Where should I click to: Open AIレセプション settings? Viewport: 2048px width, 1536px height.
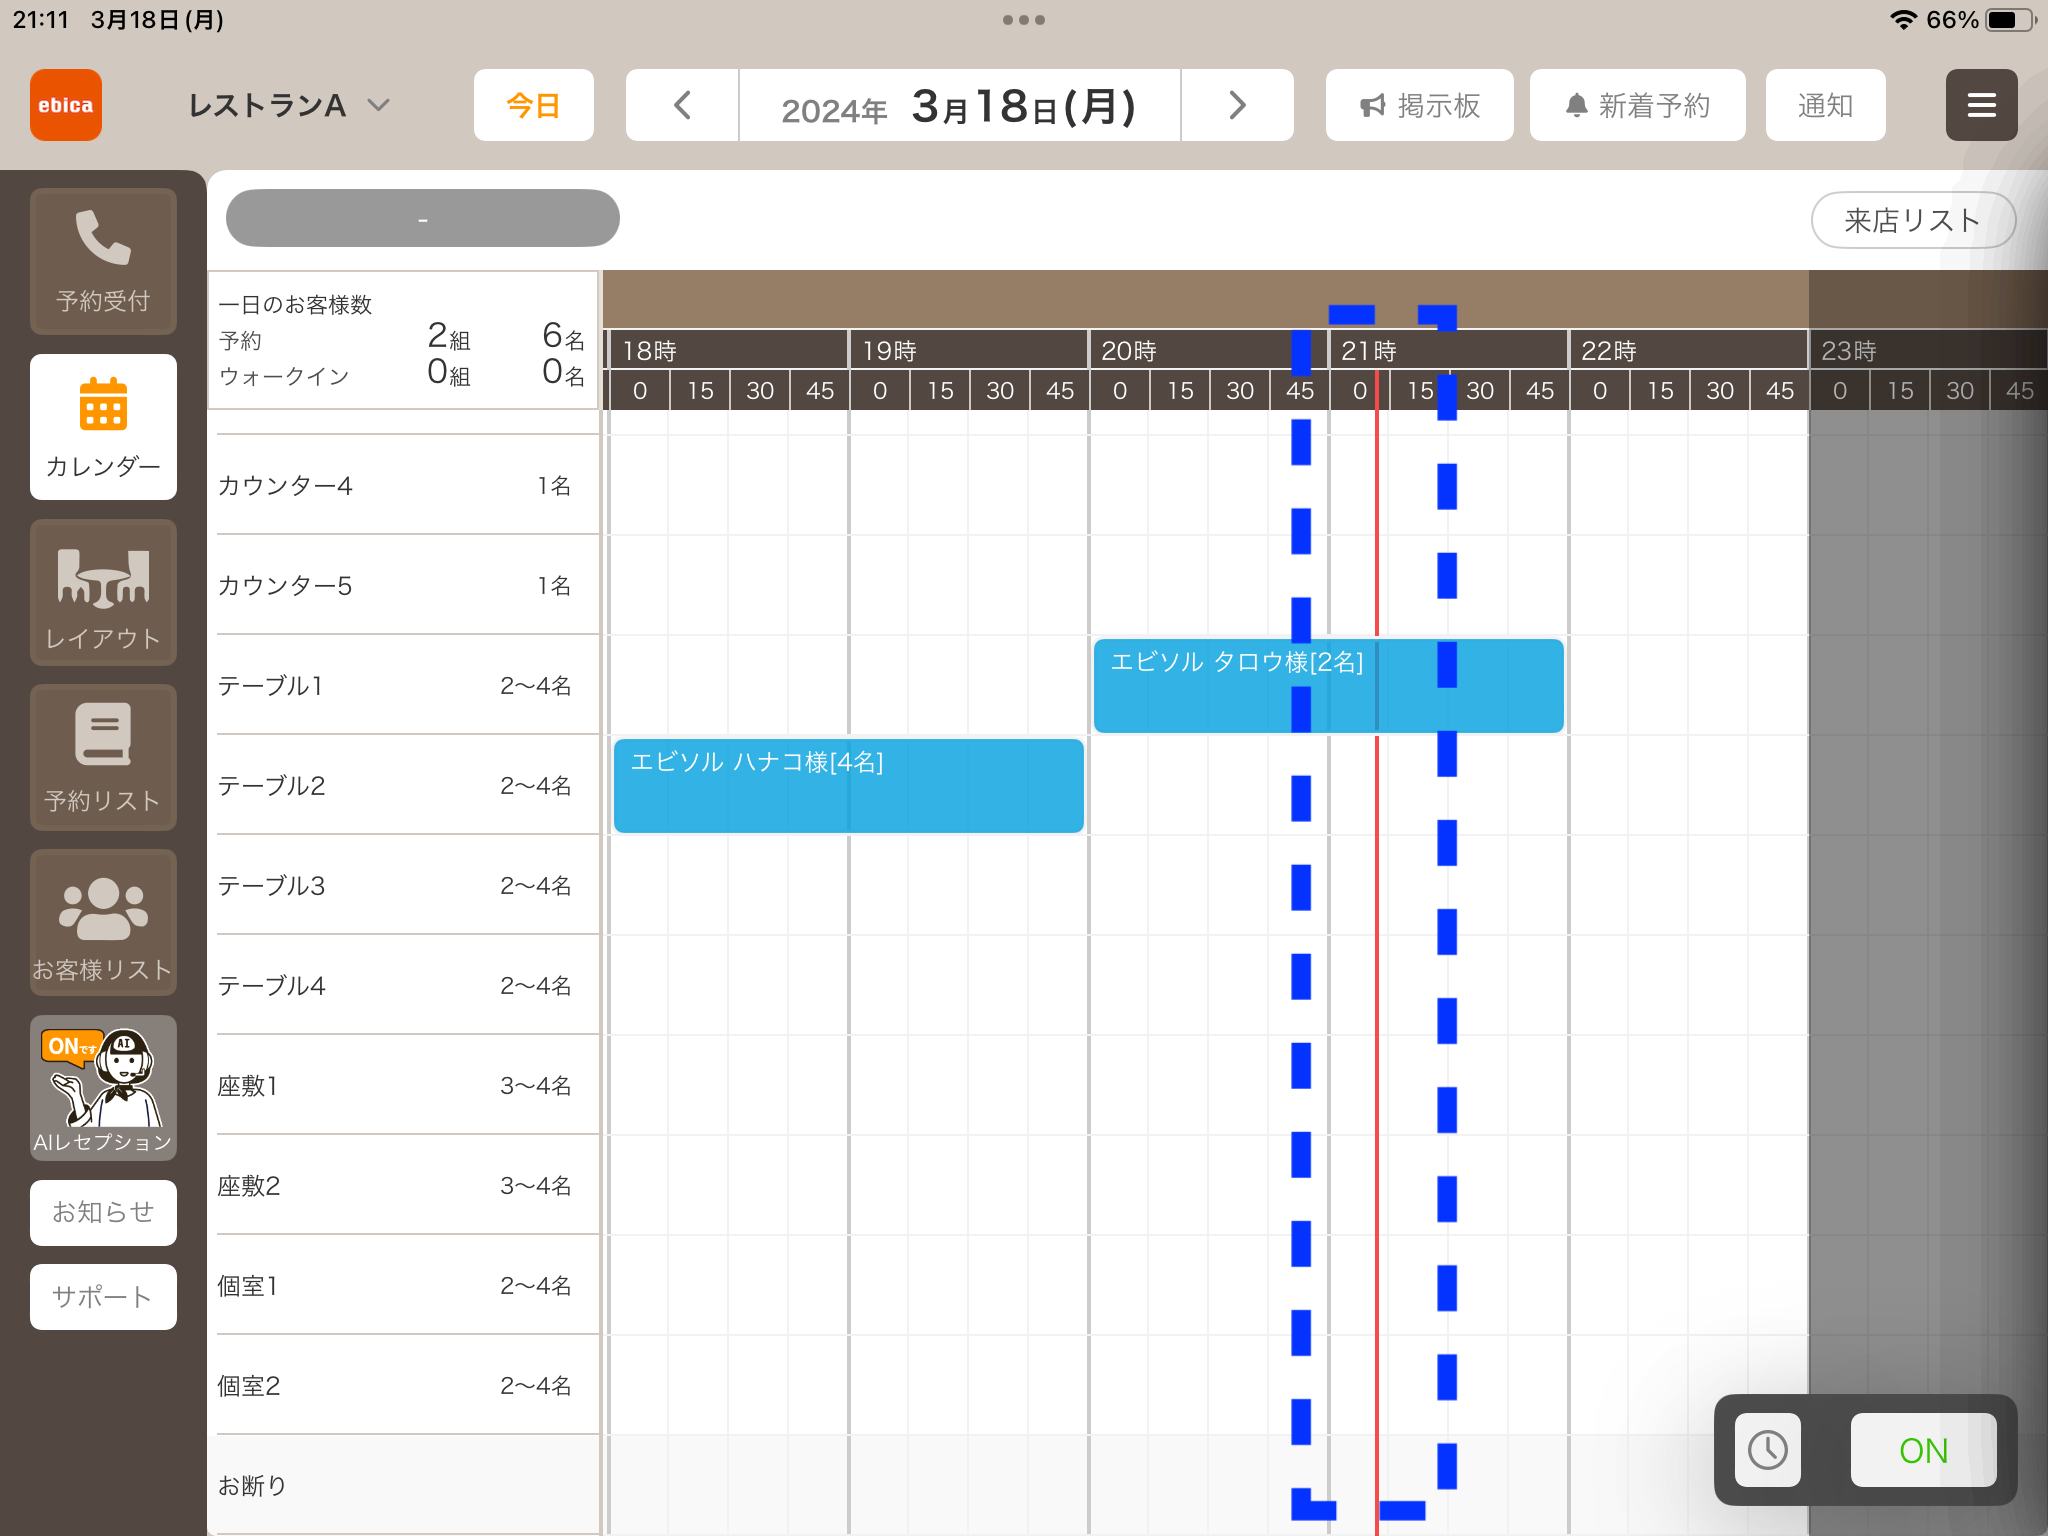click(x=103, y=1088)
